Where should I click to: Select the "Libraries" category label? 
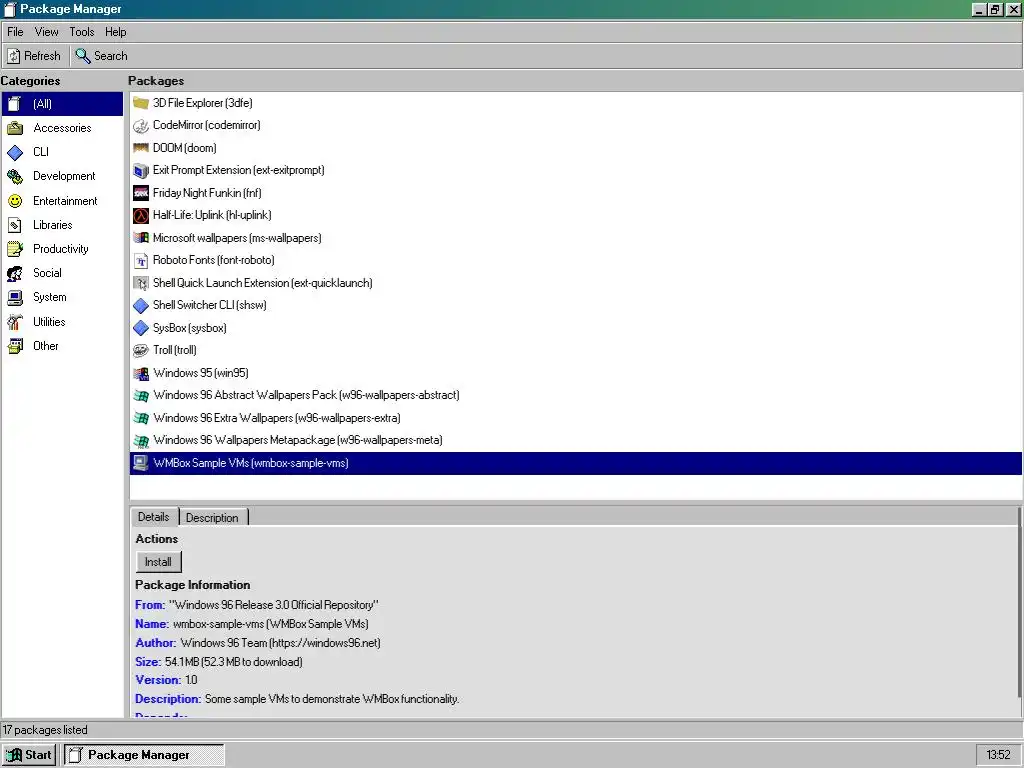click(53, 225)
